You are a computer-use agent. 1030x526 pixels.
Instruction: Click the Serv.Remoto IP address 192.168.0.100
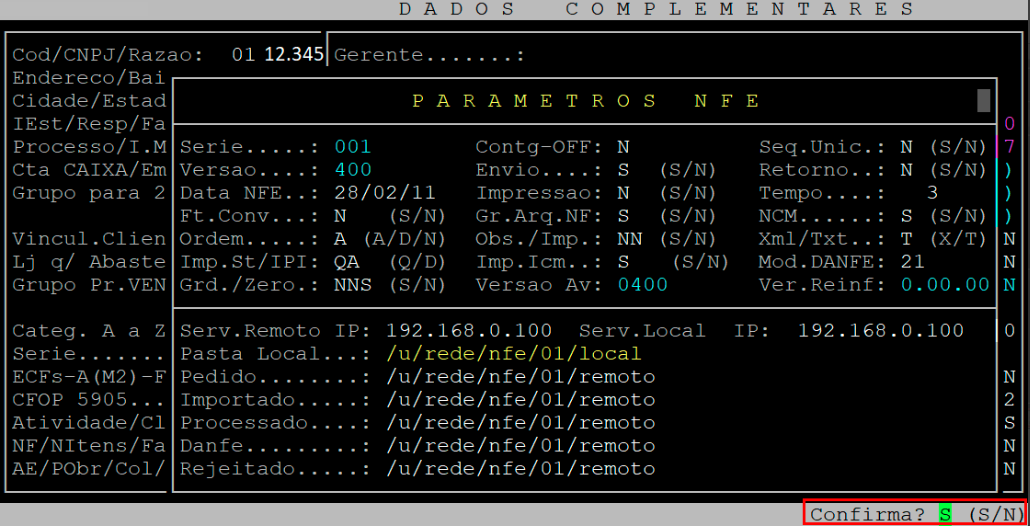[x=469, y=331]
